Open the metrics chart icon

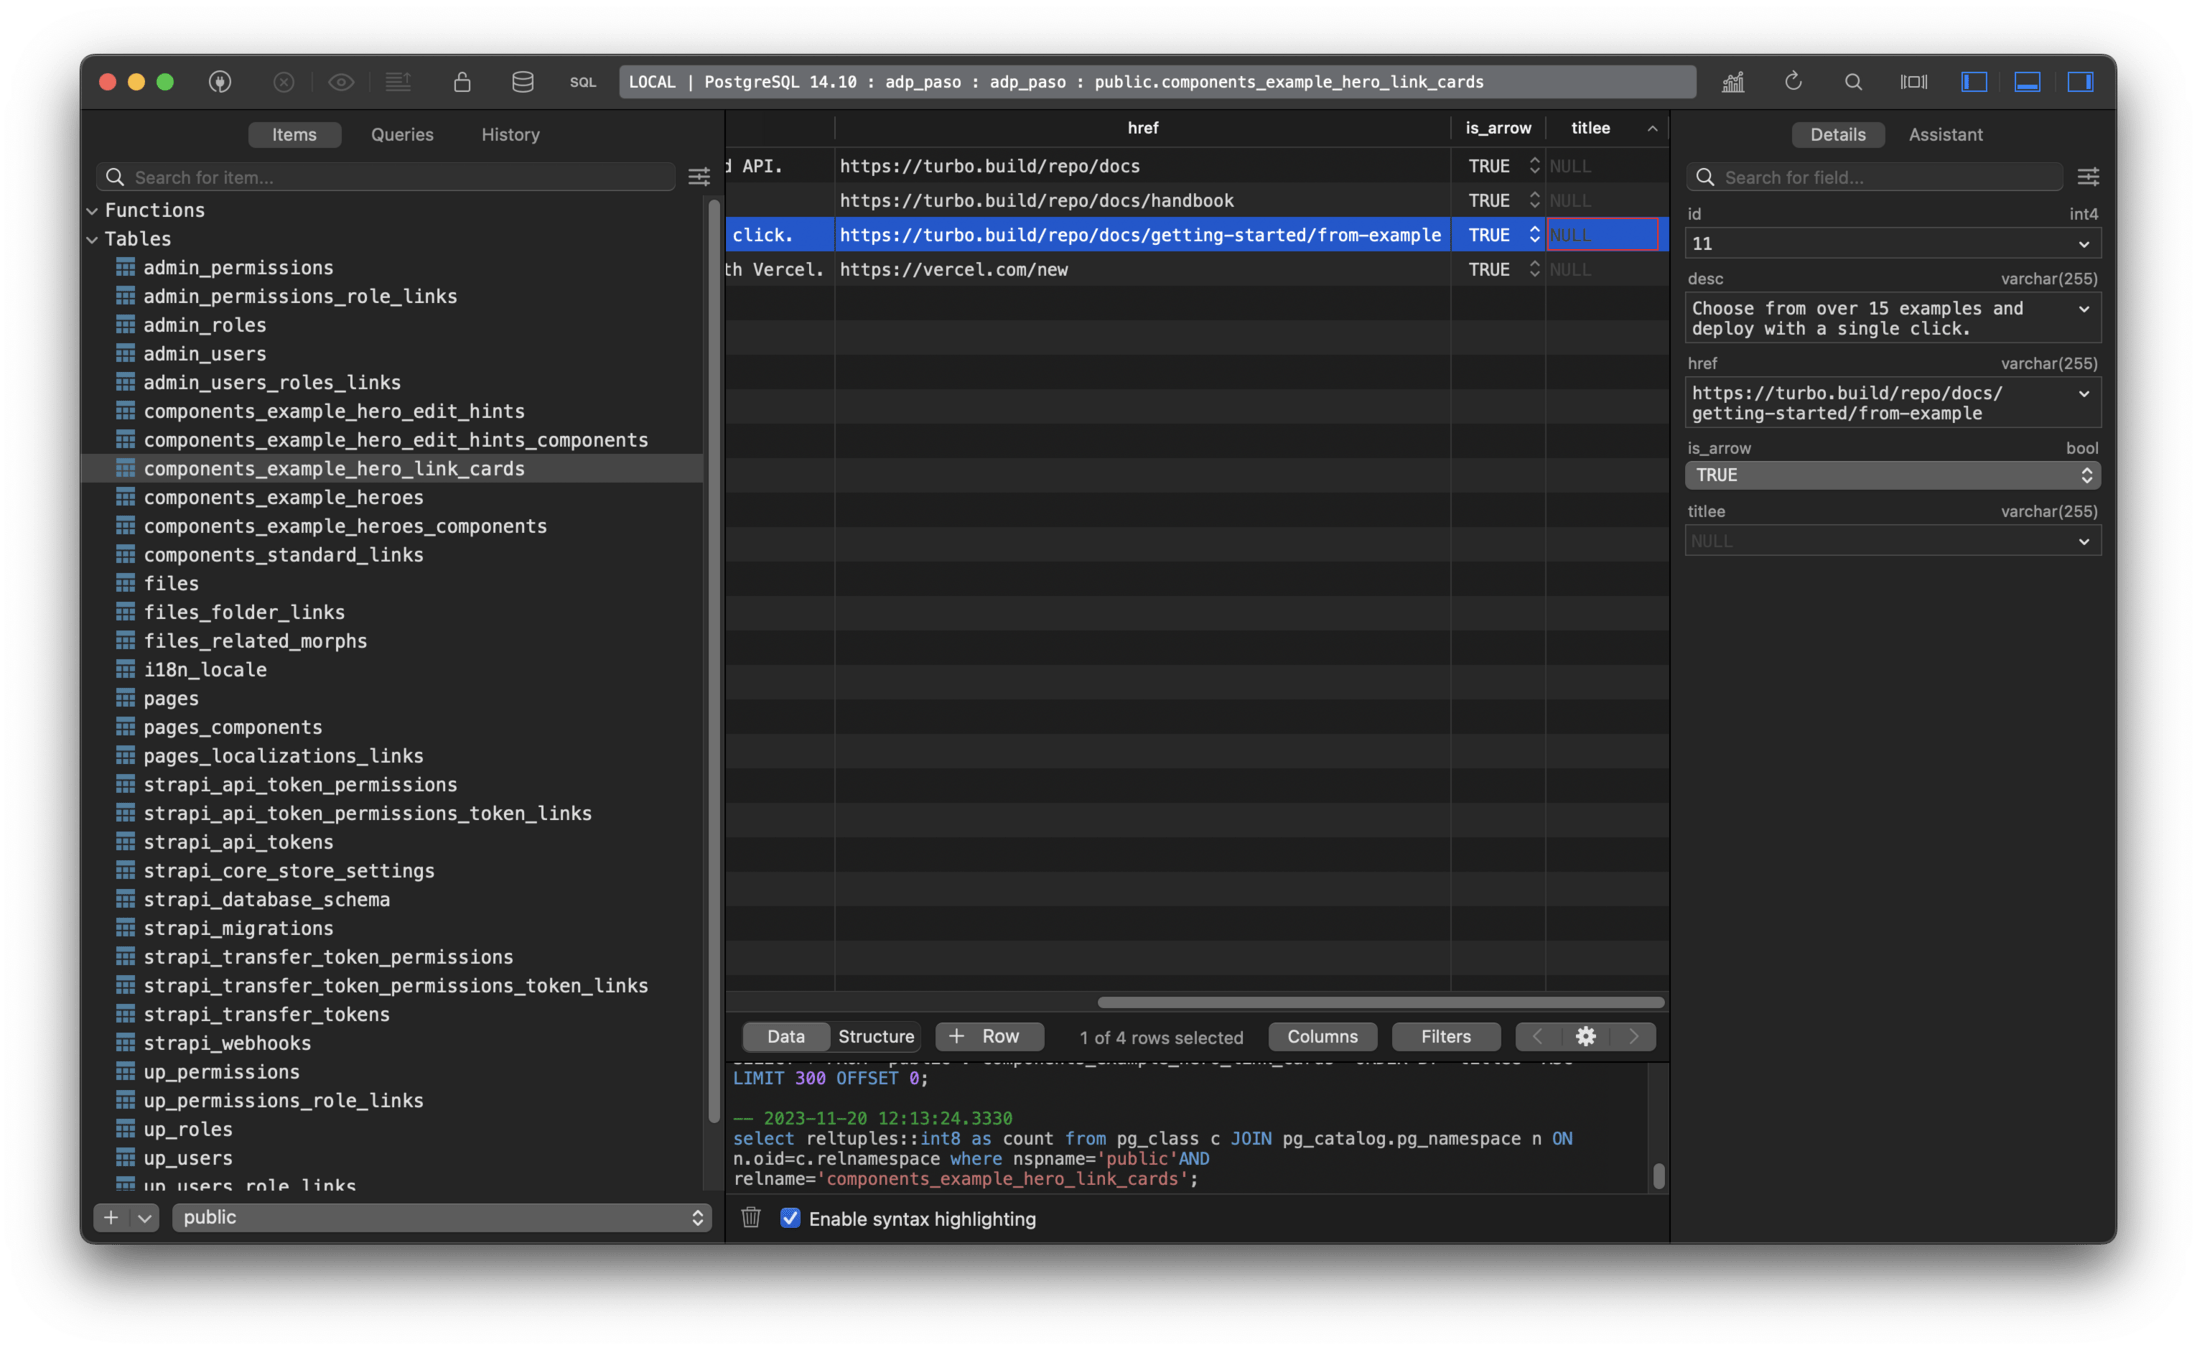pyautogui.click(x=1733, y=82)
